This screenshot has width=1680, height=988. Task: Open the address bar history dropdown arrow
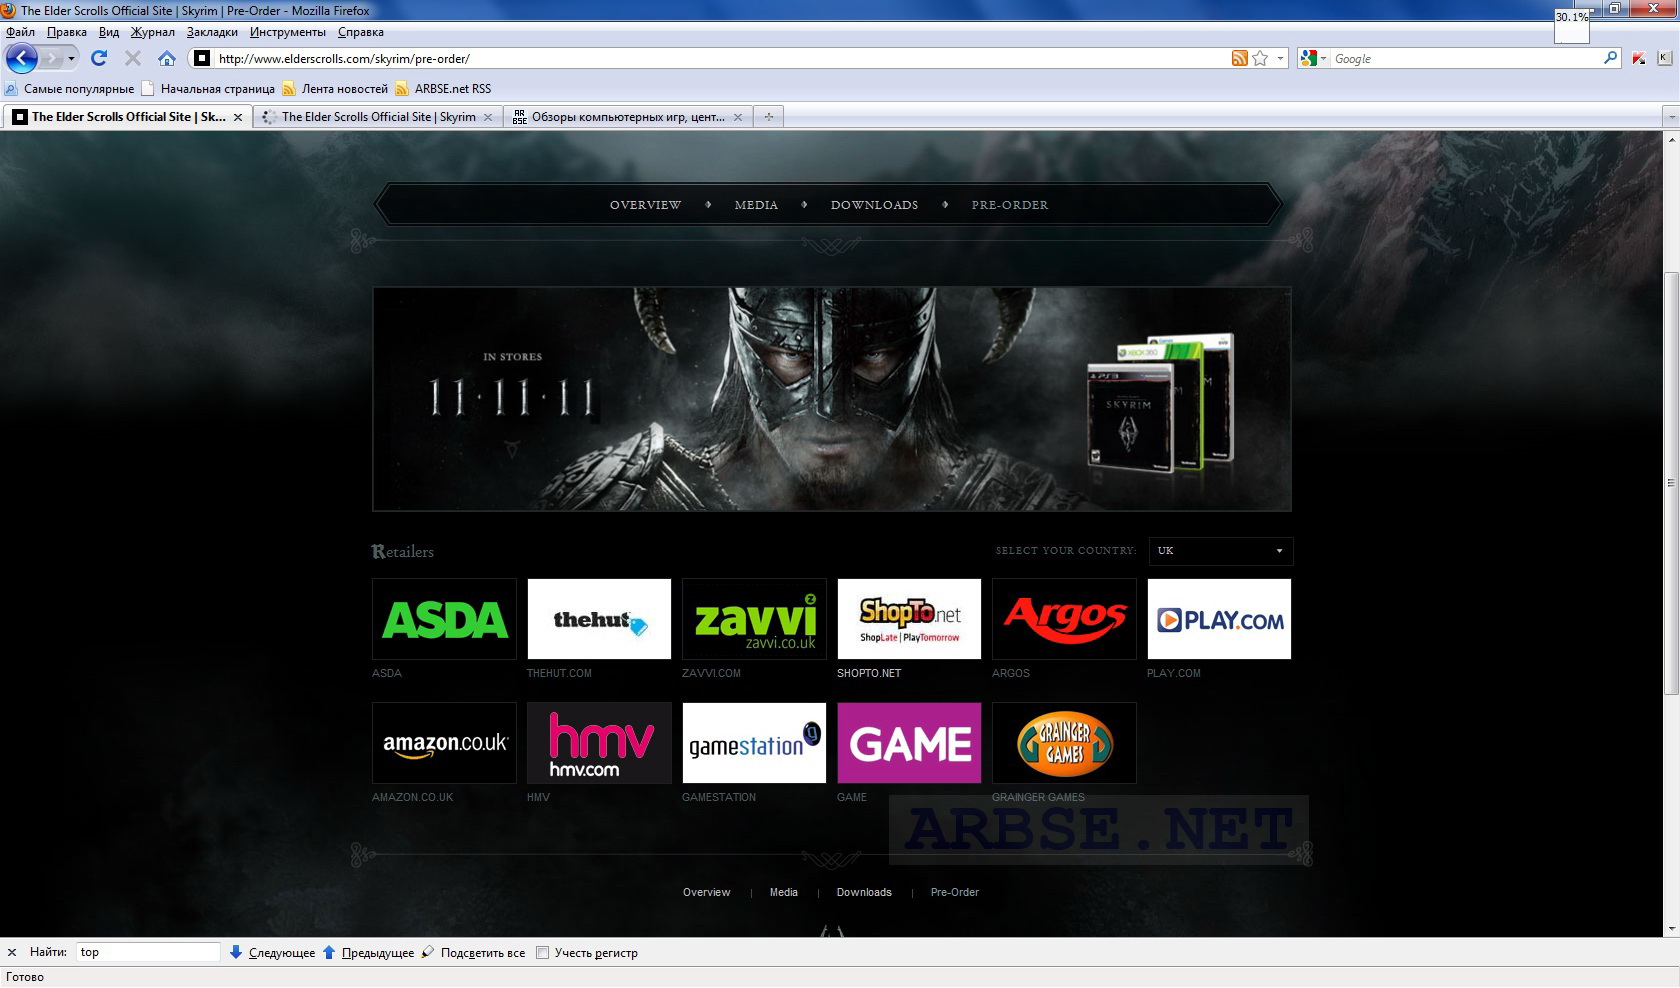coord(1280,58)
